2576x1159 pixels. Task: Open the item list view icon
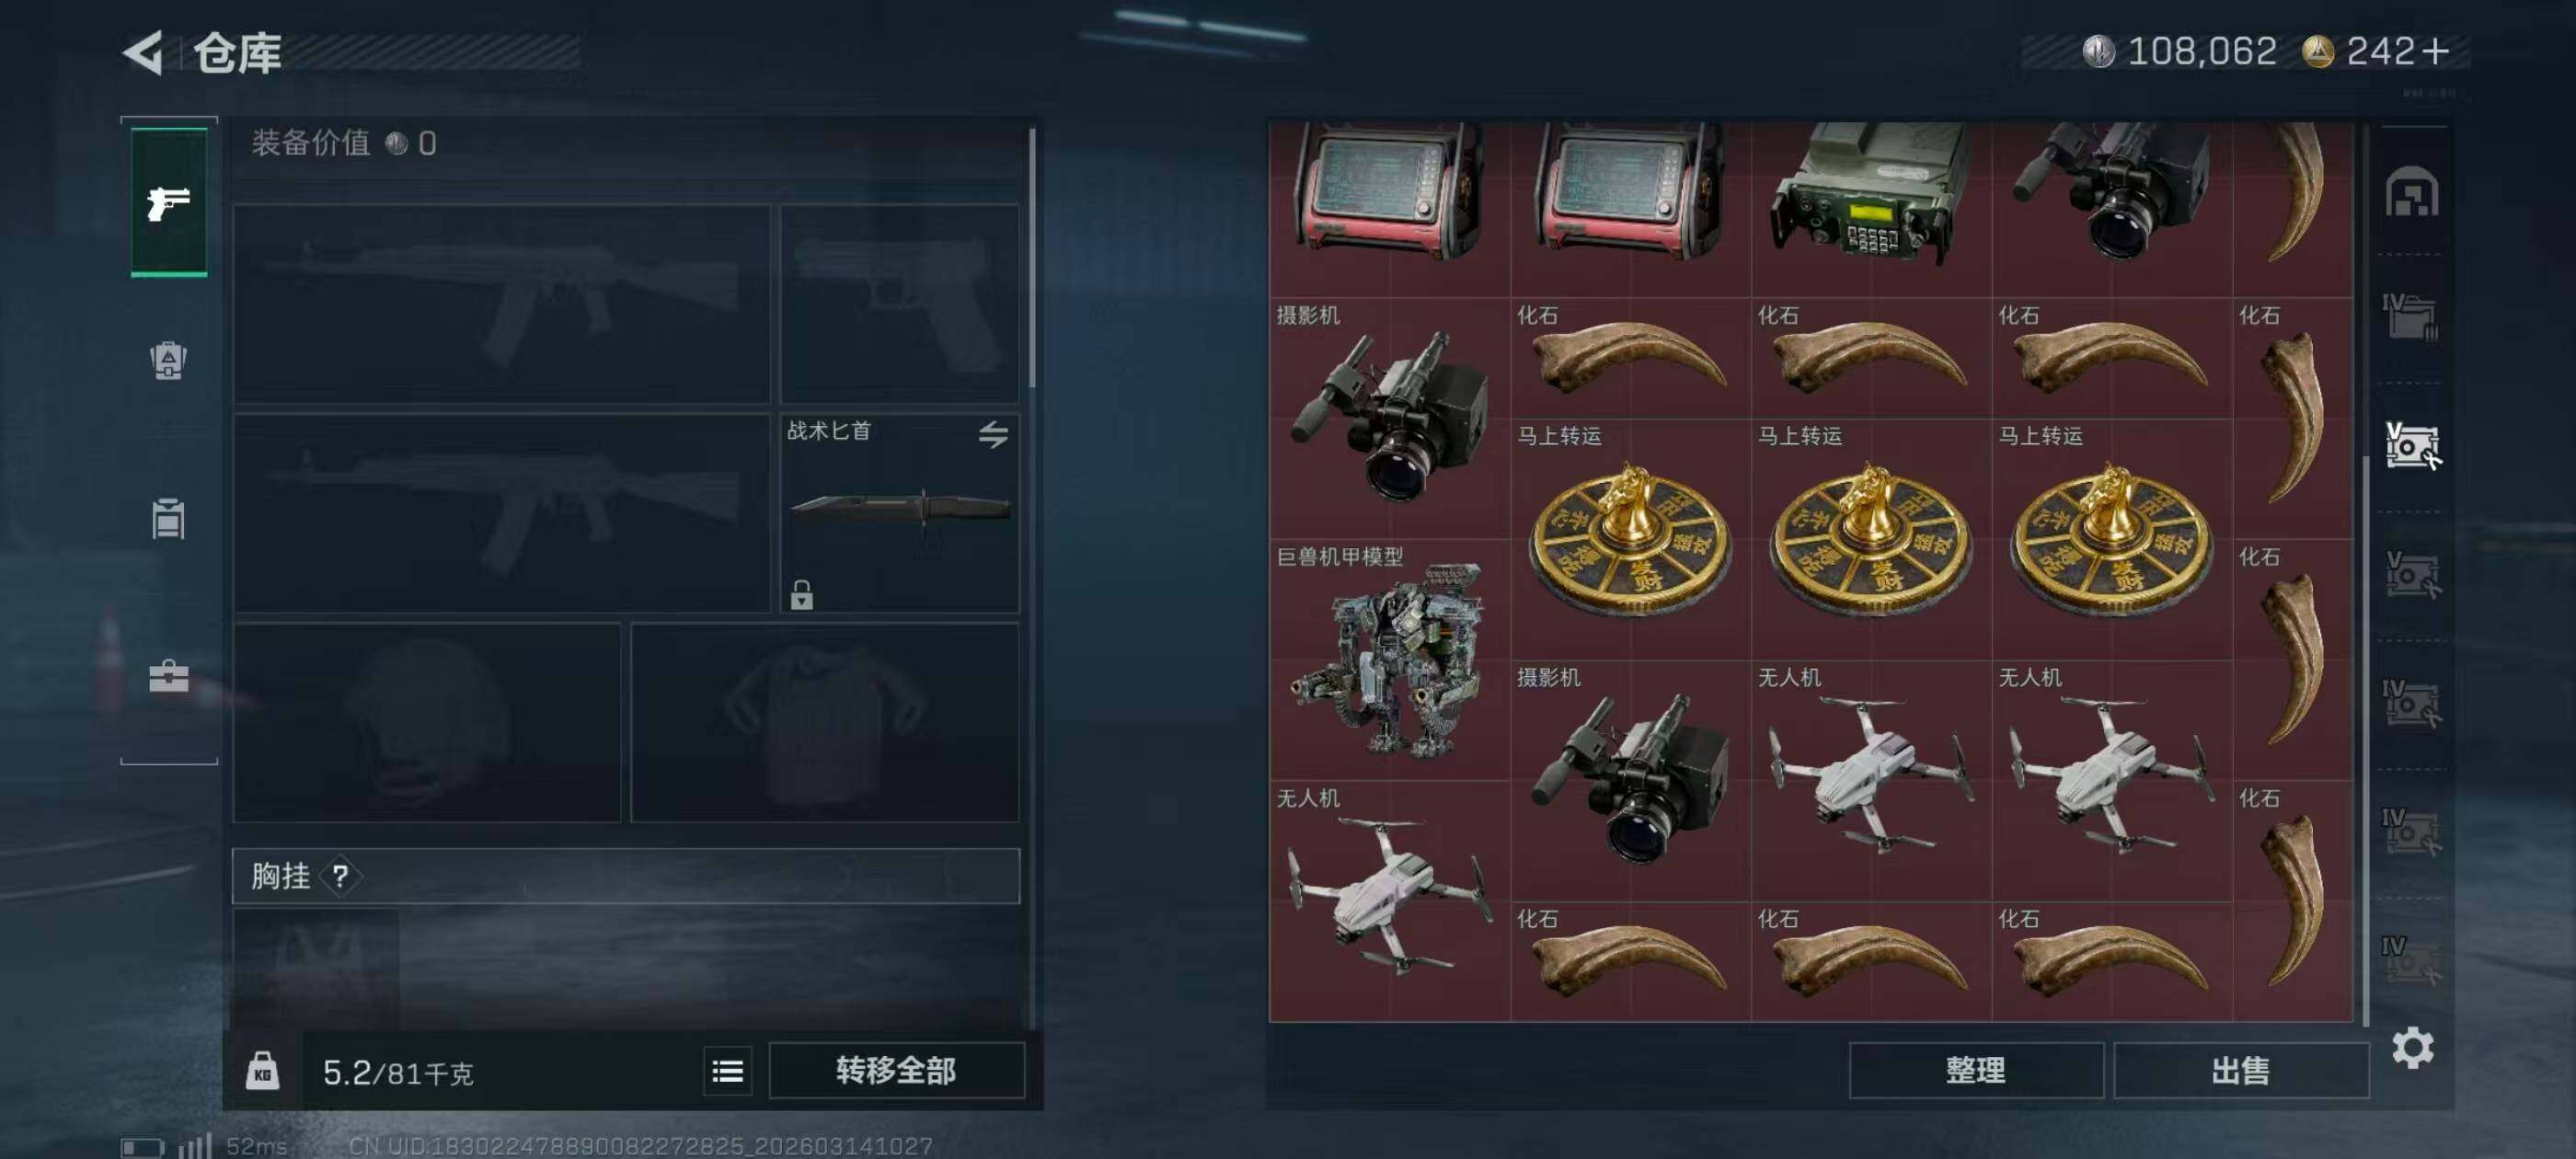click(727, 1071)
